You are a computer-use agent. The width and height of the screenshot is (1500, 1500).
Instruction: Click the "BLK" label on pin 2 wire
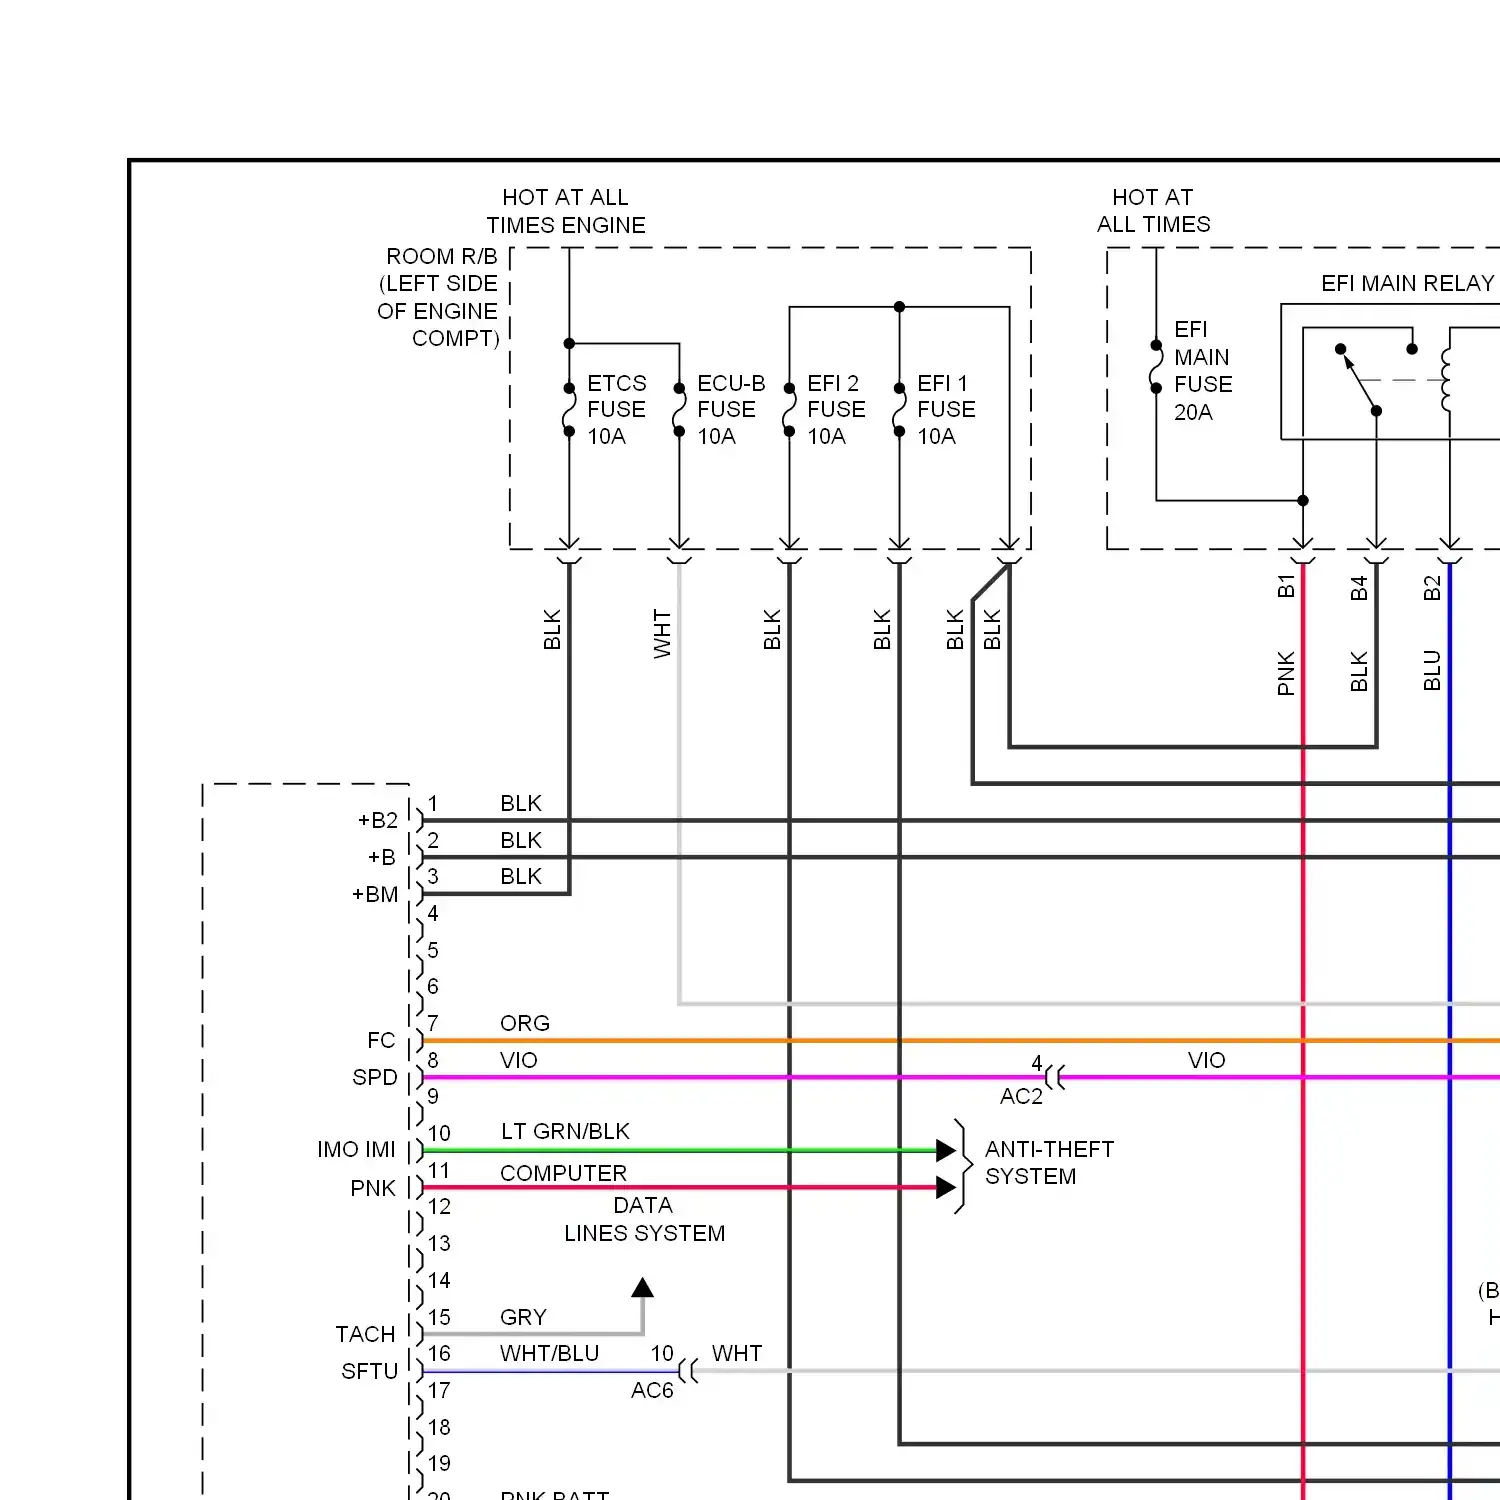pos(521,840)
